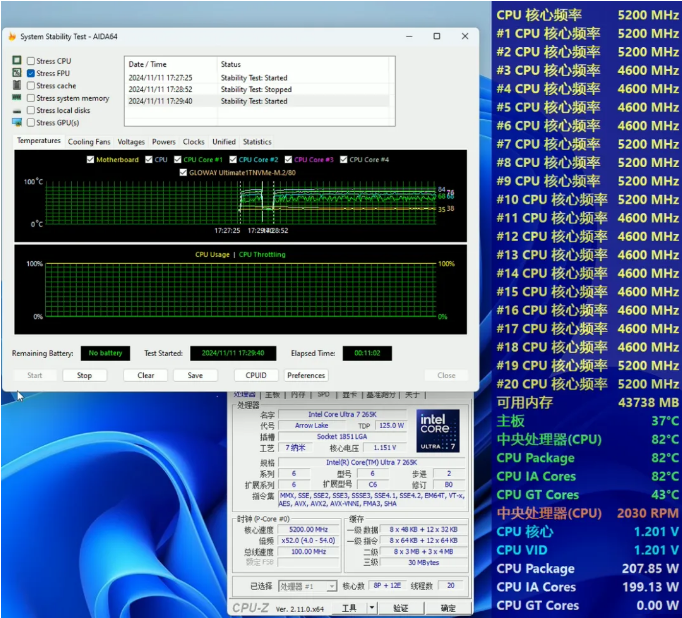Click the AIDA64 flame icon in title bar
This screenshot has width=682, height=618.
click(12, 37)
